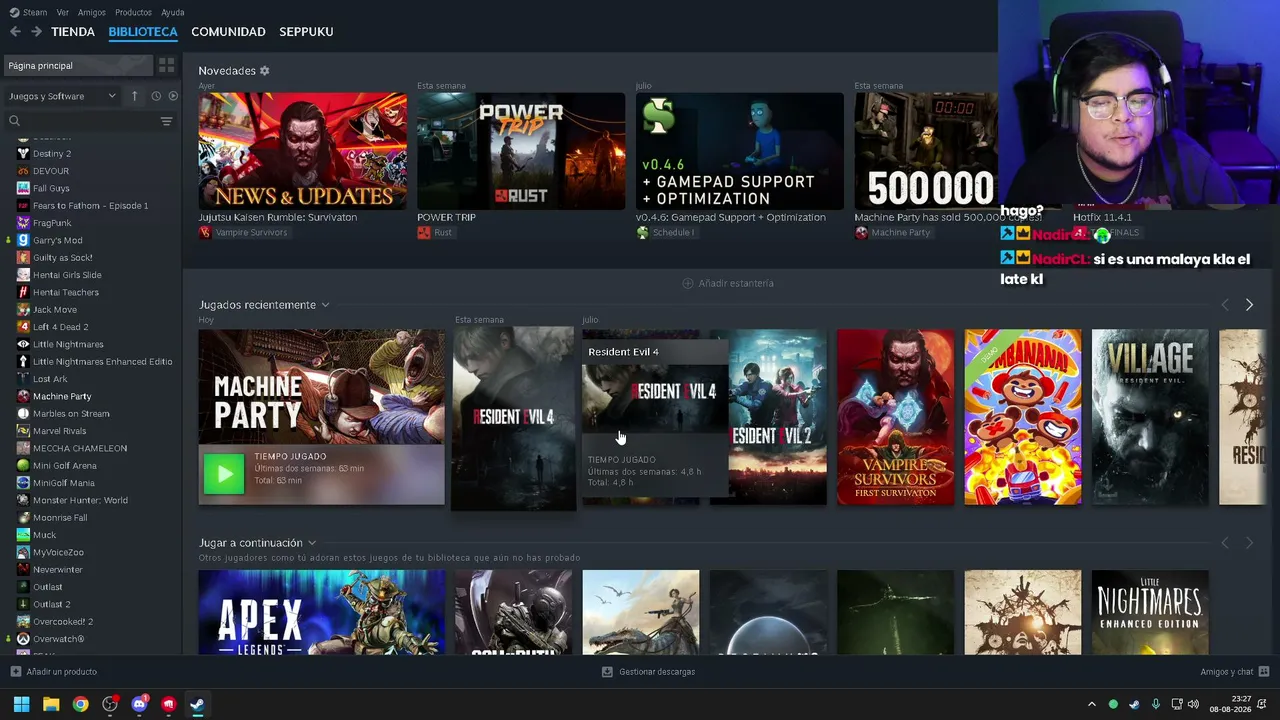Launch Google Chrome from the taskbar
Viewport: 1280px width, 720px height.
80,704
